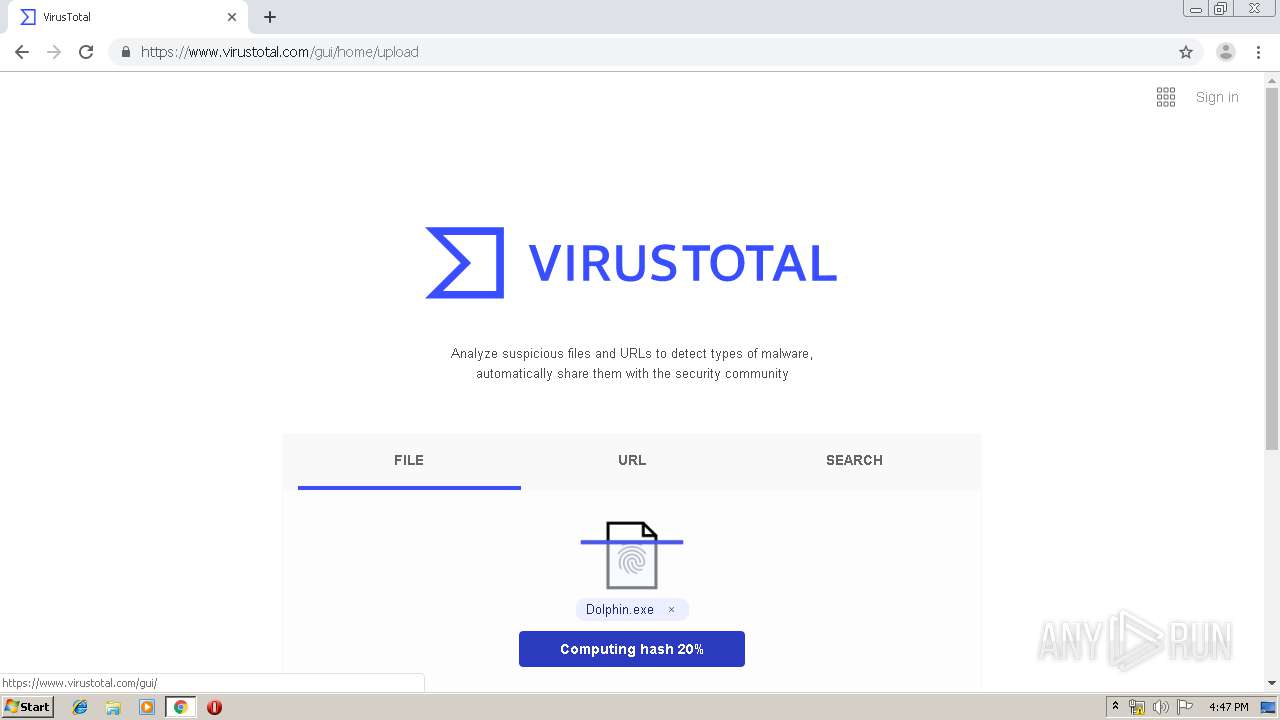This screenshot has width=1280, height=720.
Task: Switch to the FILE tab
Action: (x=409, y=461)
